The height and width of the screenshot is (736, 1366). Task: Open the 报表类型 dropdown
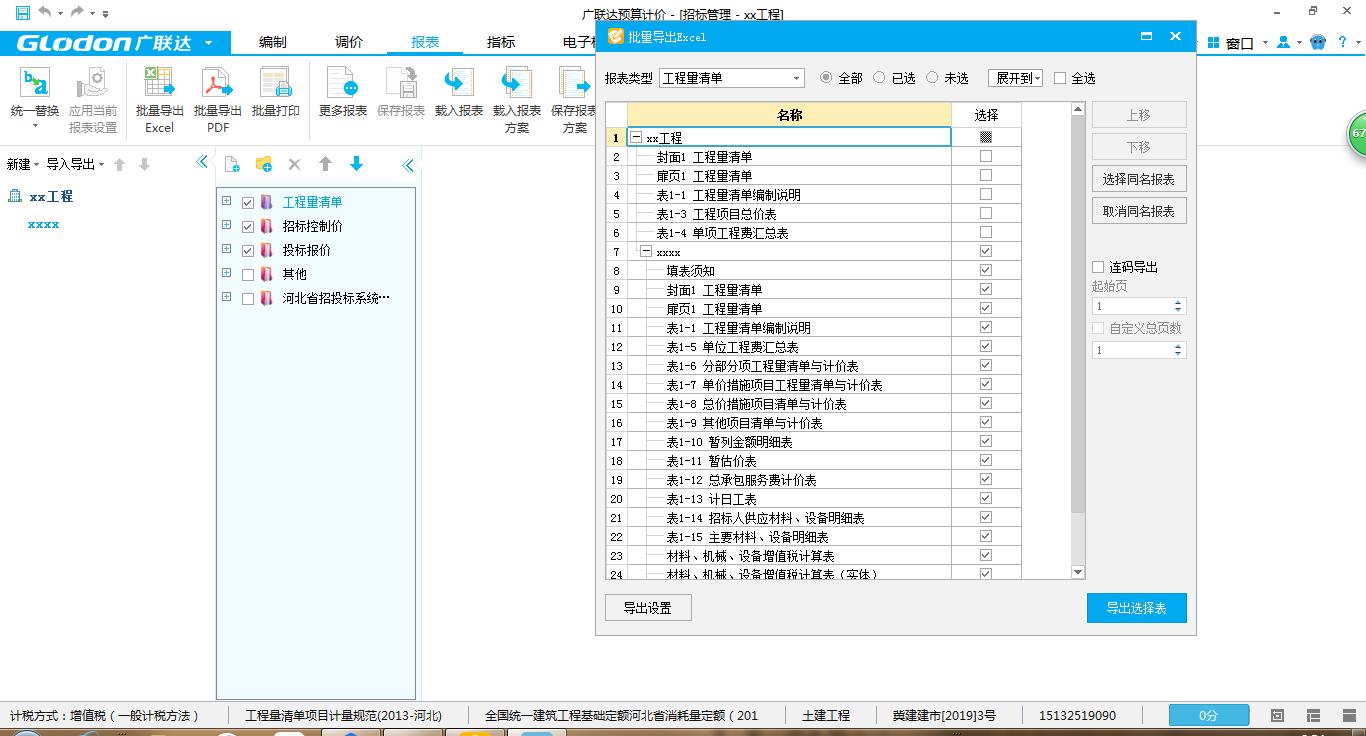(797, 77)
